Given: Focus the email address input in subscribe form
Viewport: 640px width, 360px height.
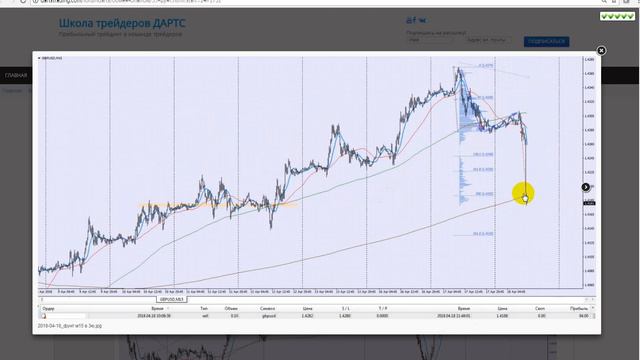Looking at the screenshot, I should click(x=490, y=40).
